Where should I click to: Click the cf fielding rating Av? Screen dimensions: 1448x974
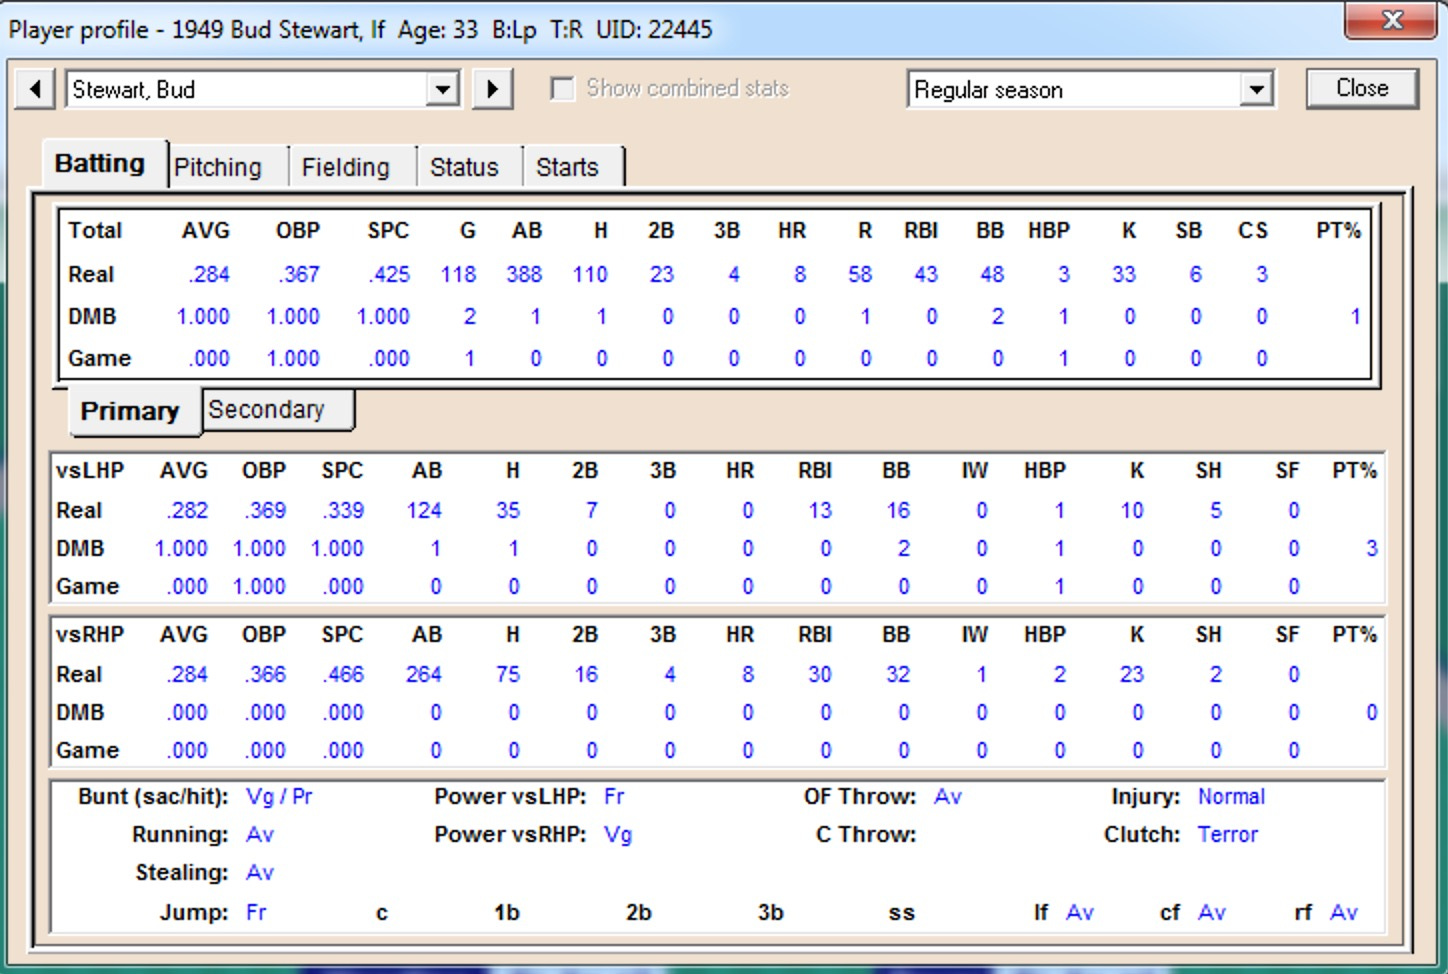click(x=1212, y=912)
